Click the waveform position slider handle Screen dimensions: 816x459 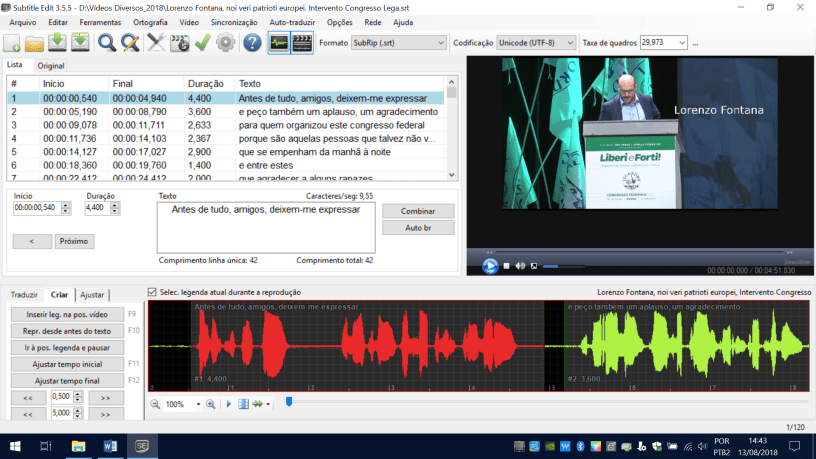[289, 402]
